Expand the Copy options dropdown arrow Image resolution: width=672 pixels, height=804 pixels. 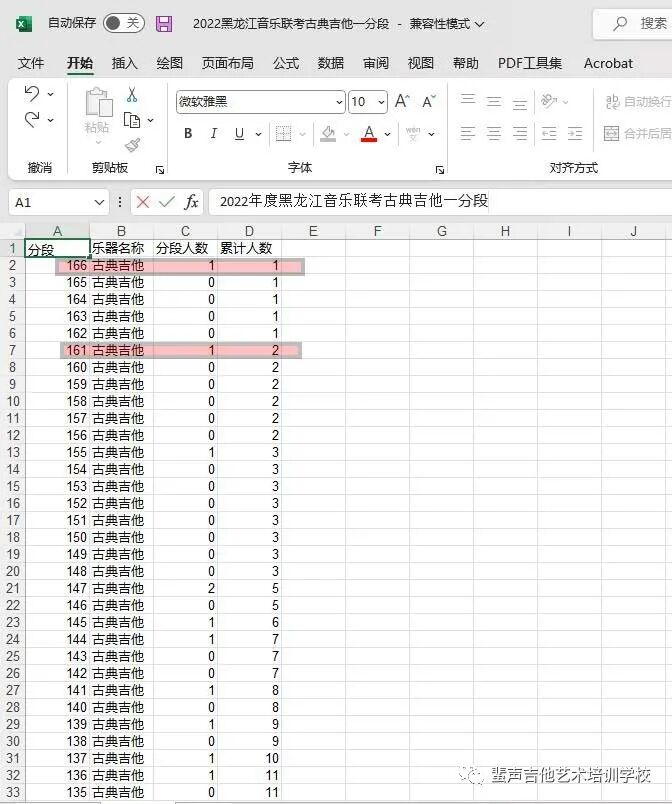150,120
